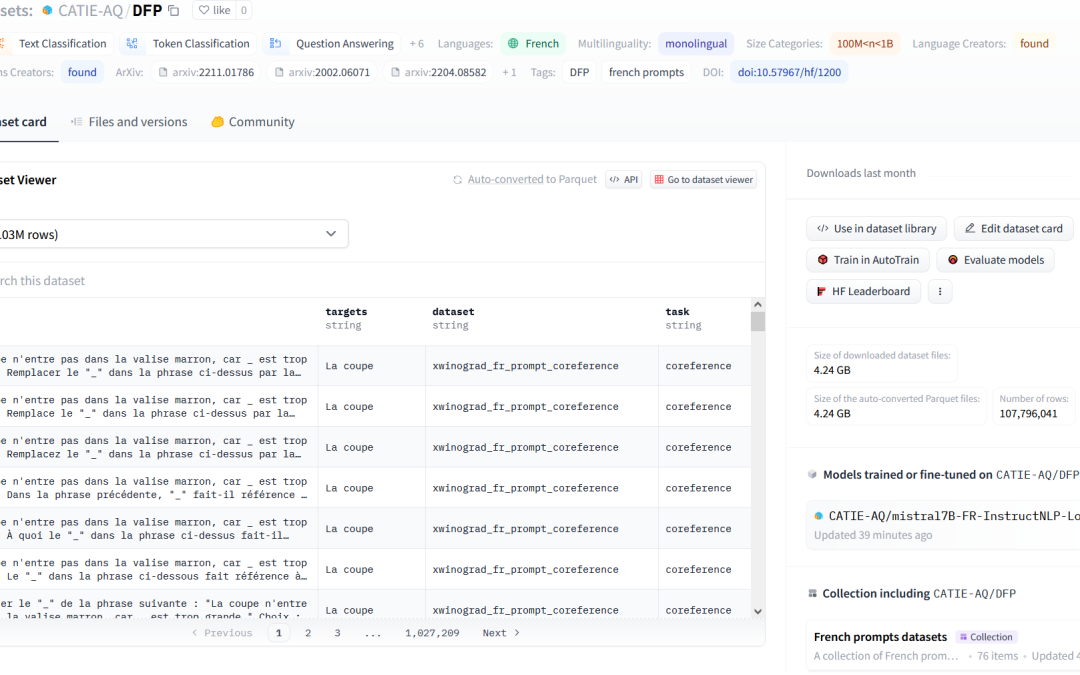This screenshot has height=675, width=1080.
Task: Click the like count 0
Action: click(x=244, y=10)
